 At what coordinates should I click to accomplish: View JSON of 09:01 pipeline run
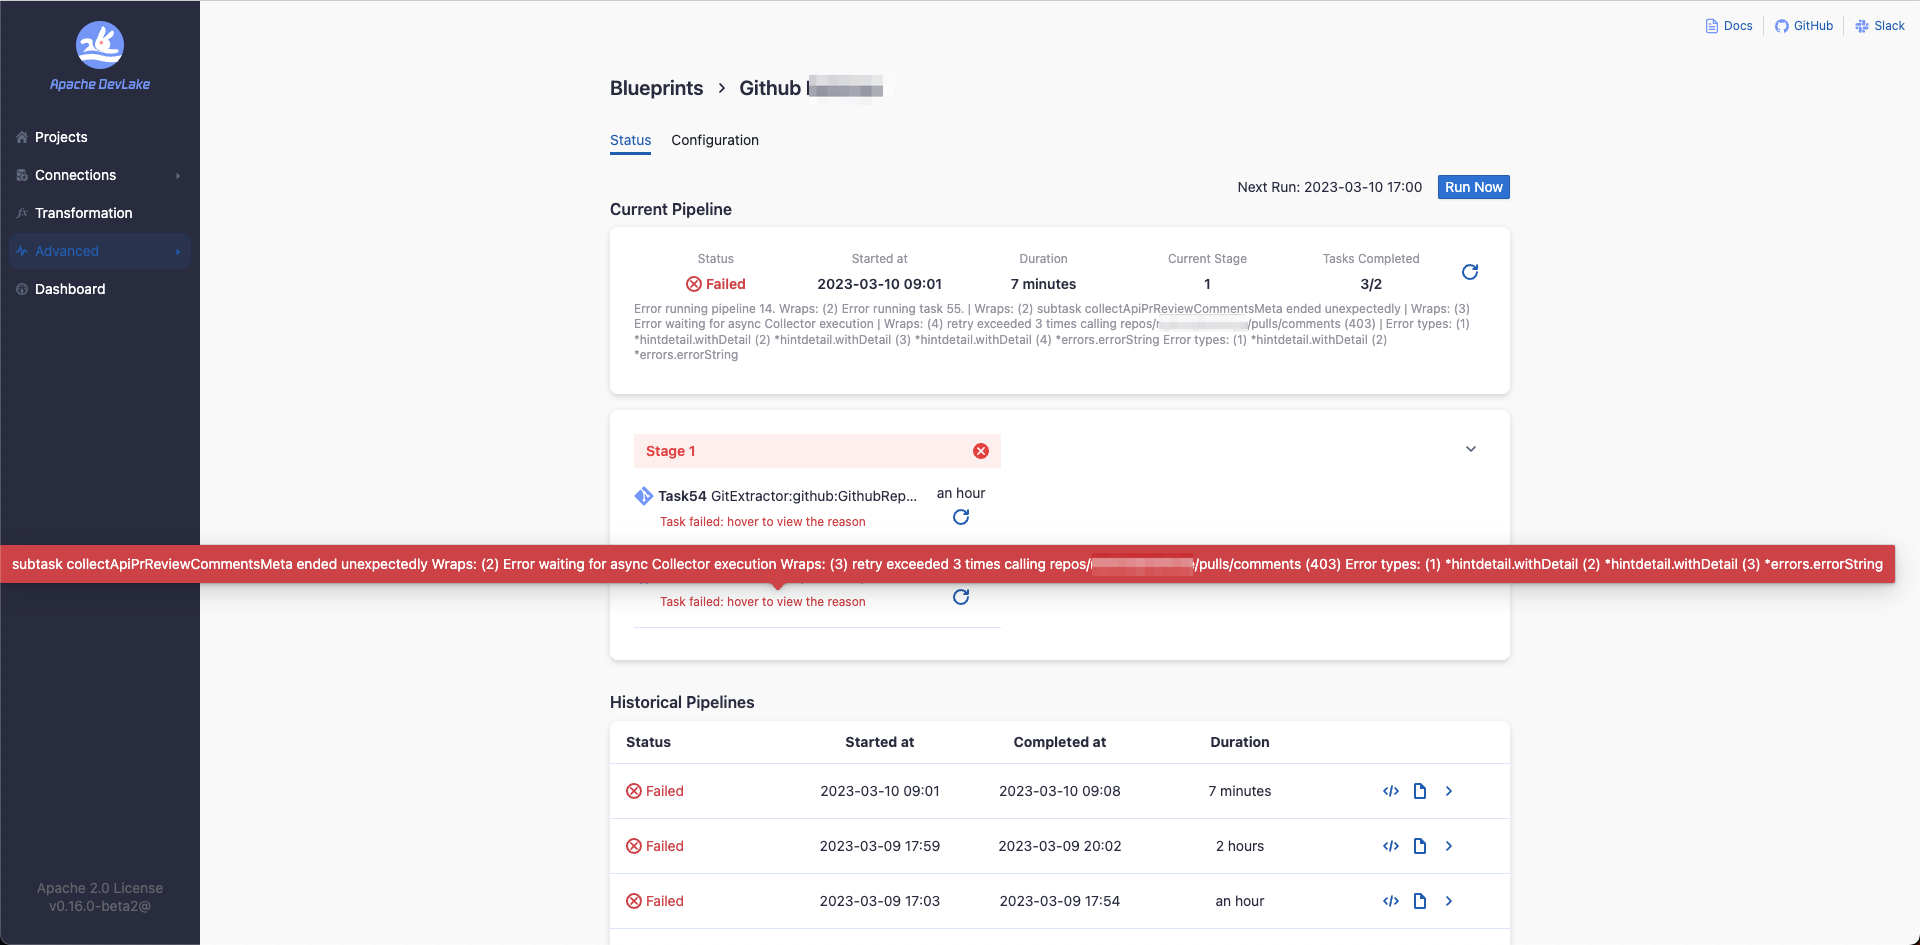(x=1390, y=791)
